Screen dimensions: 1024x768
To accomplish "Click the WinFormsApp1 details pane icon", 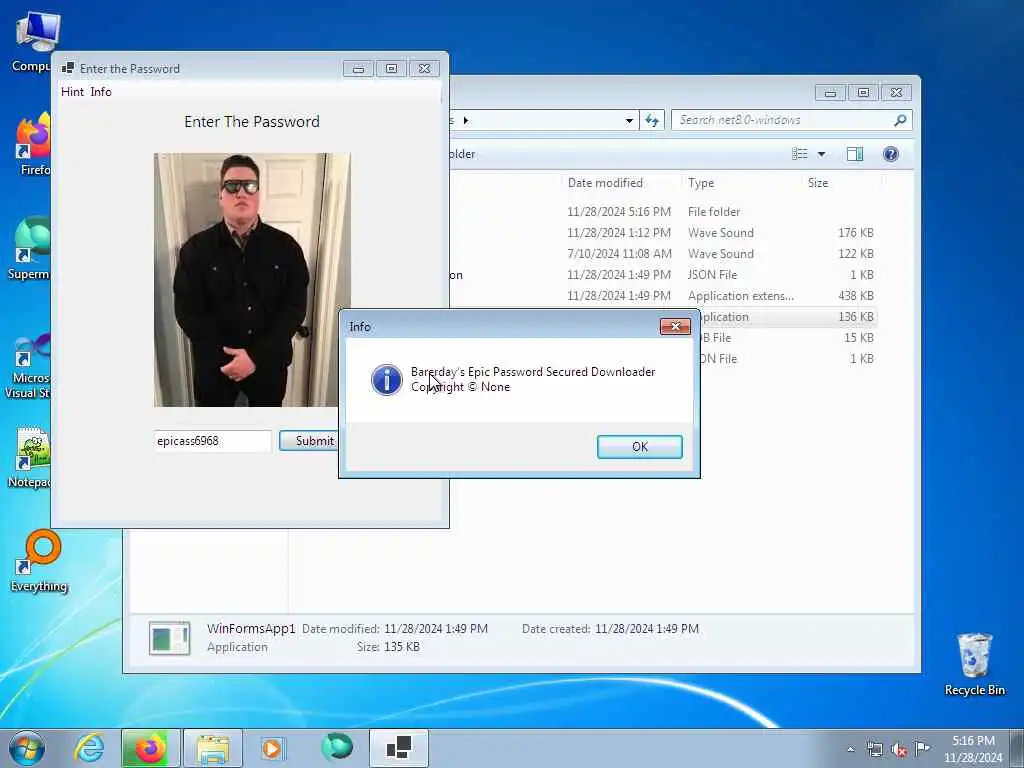I will (x=170, y=638).
